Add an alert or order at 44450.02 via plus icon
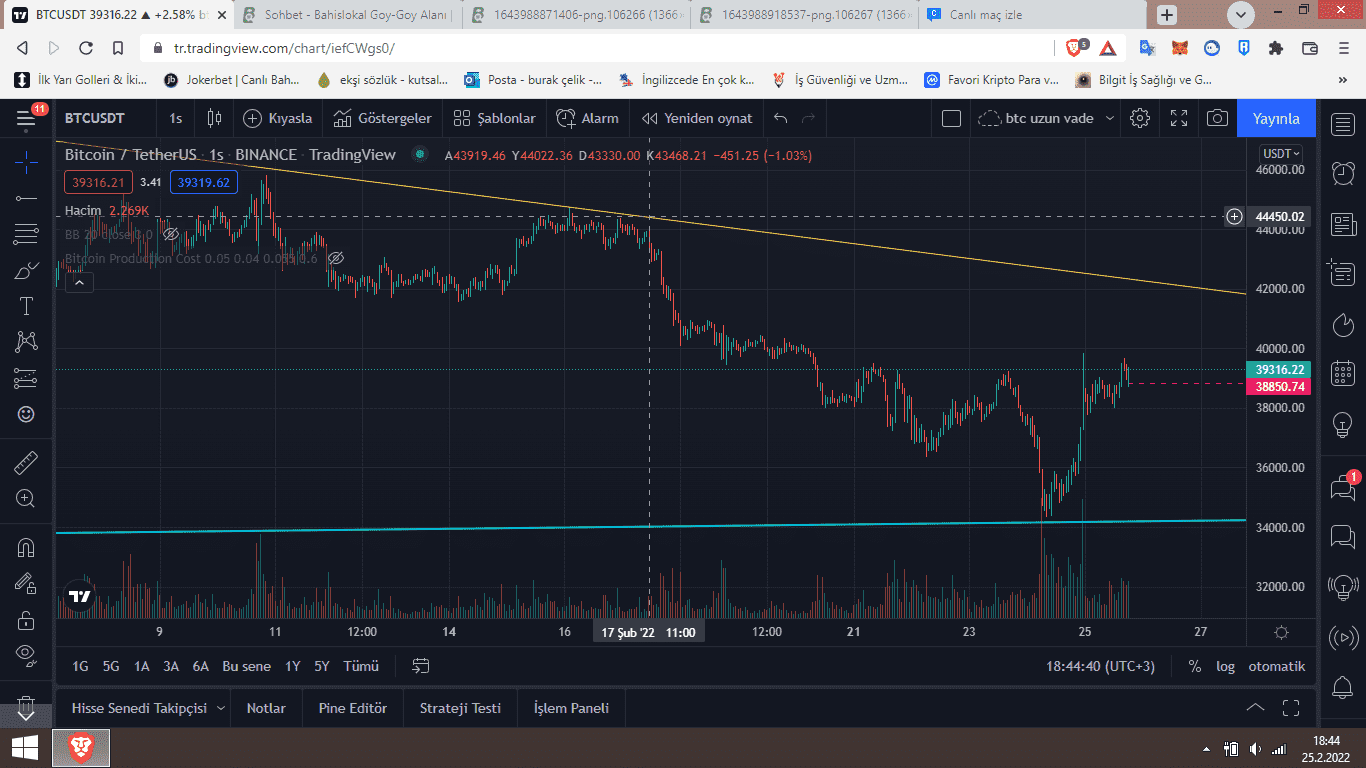 (x=1235, y=216)
